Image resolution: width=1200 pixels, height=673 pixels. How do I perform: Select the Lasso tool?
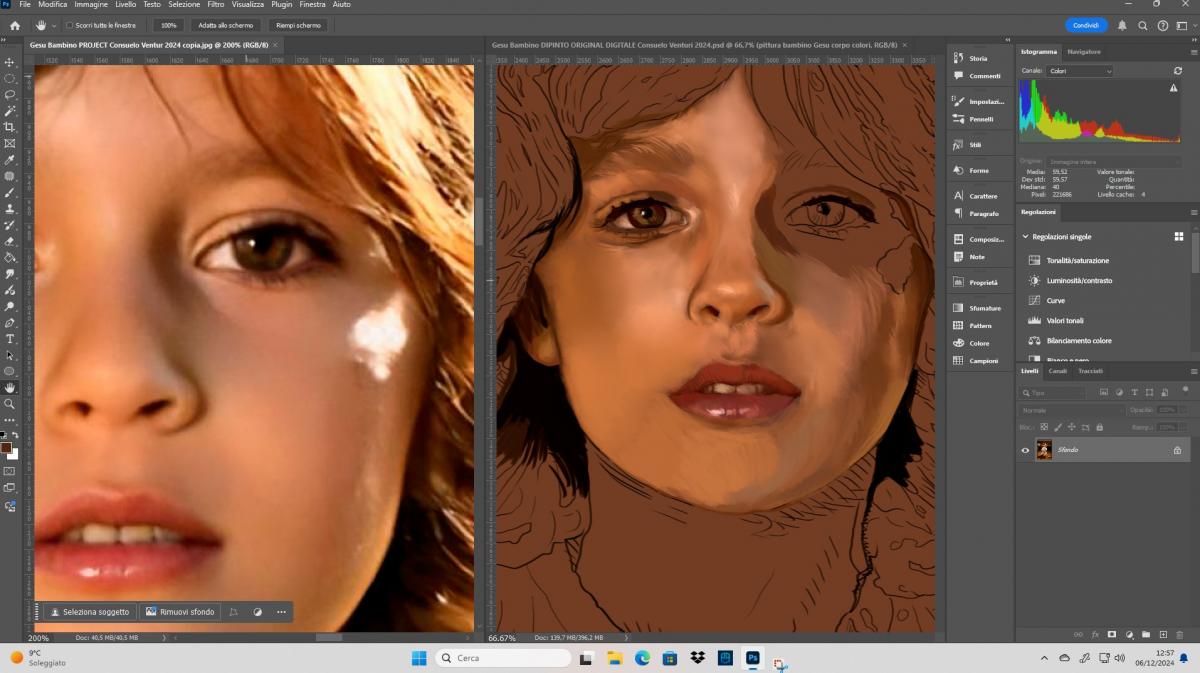point(10,94)
